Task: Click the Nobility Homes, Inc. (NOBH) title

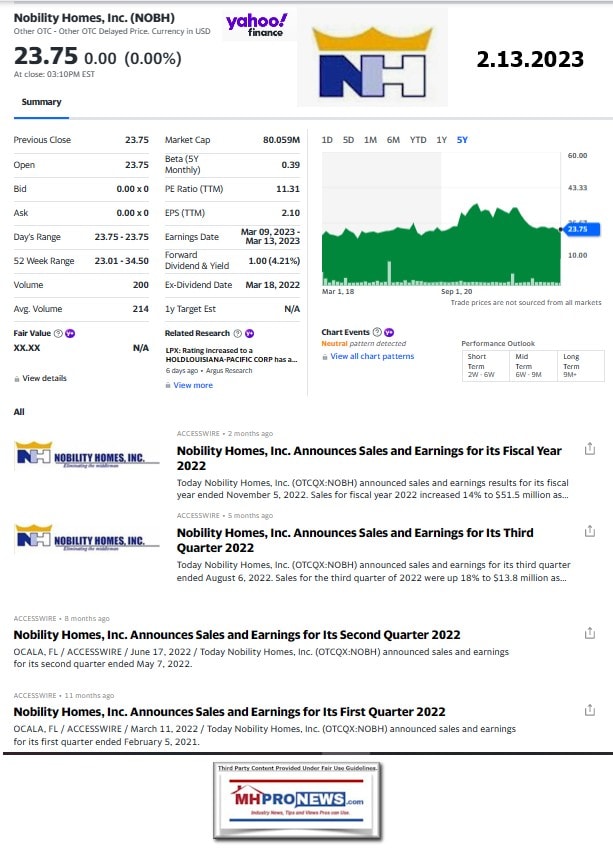Action: [x=94, y=17]
